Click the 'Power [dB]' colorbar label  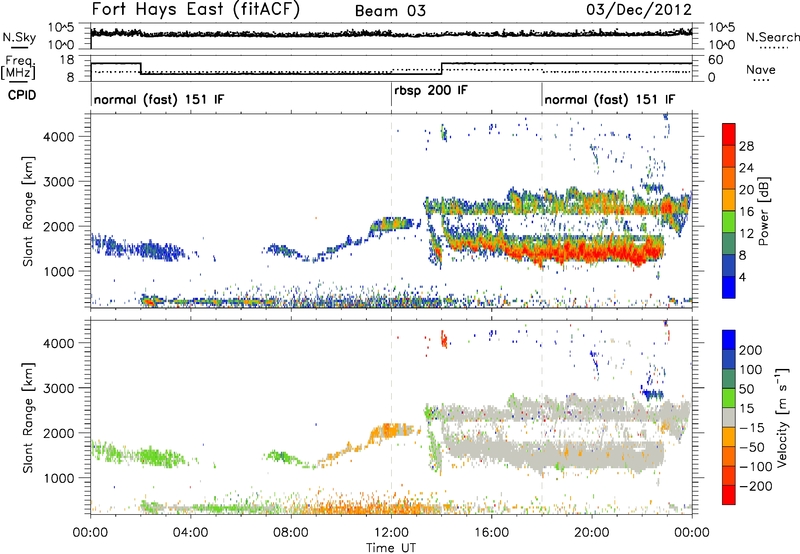click(764, 211)
